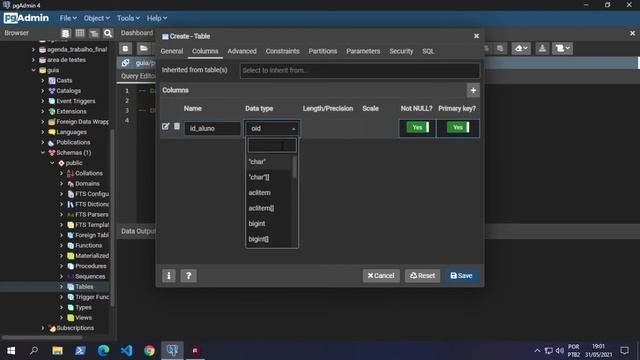Close the Create - Table dialog

(476, 36)
